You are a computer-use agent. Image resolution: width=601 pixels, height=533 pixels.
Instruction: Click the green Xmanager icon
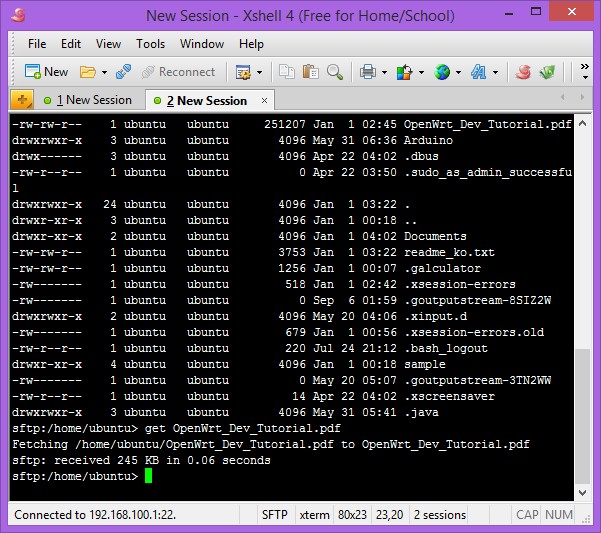pyautogui.click(x=547, y=72)
